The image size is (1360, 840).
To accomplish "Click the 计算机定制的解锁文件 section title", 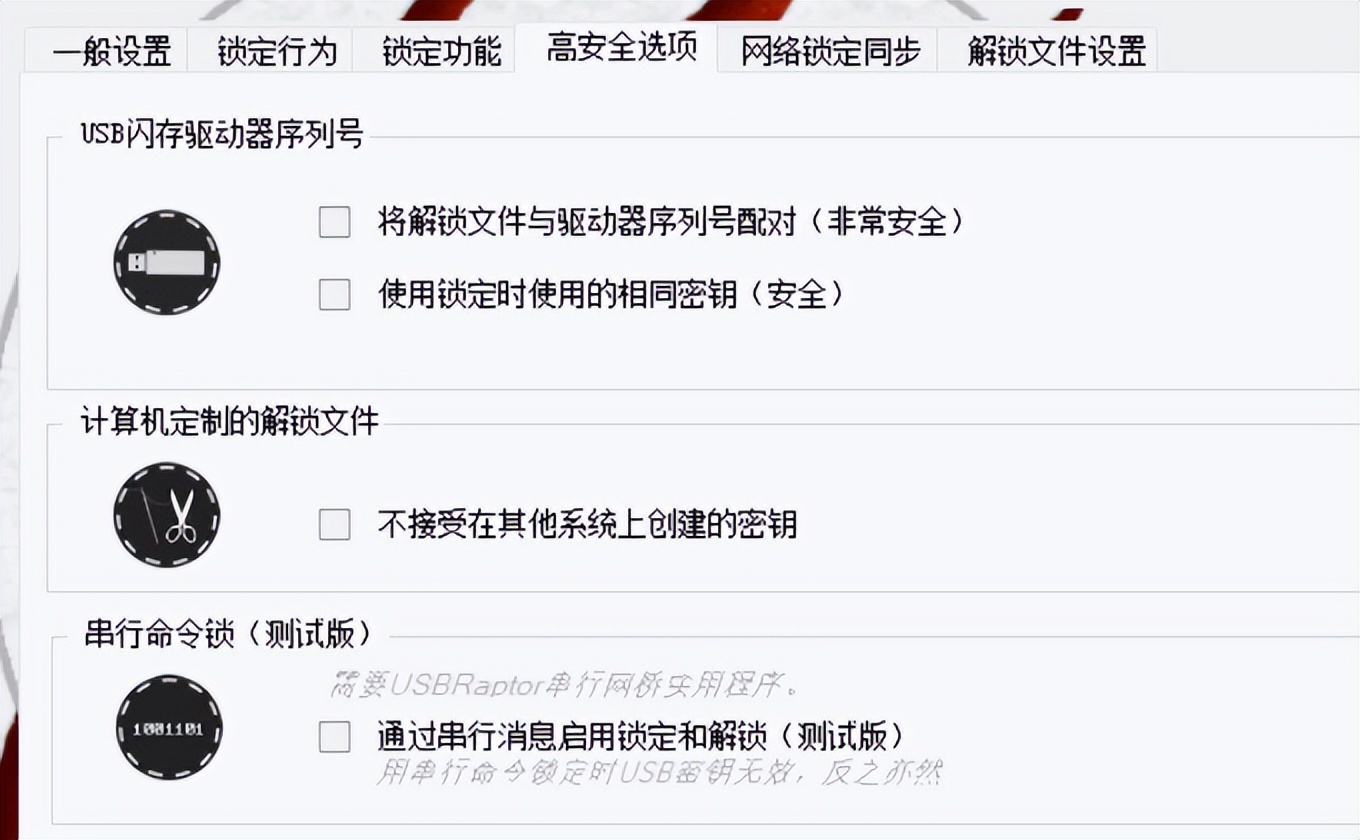I will (x=229, y=422).
